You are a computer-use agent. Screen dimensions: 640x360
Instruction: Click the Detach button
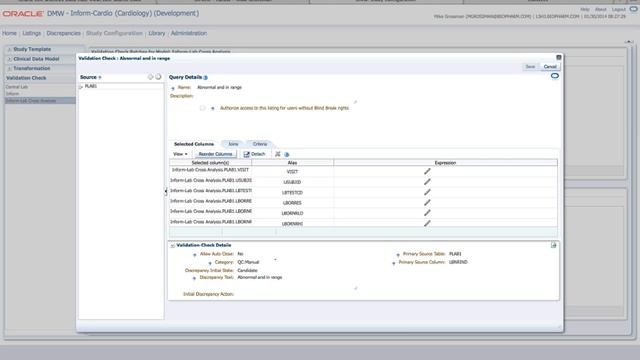pos(254,154)
